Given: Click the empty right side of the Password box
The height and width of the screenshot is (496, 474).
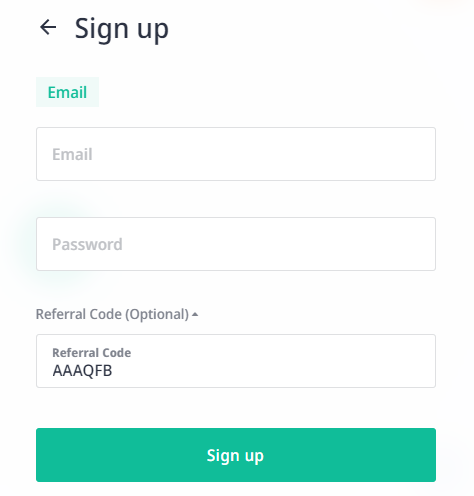Looking at the screenshot, I should click(x=333, y=244).
